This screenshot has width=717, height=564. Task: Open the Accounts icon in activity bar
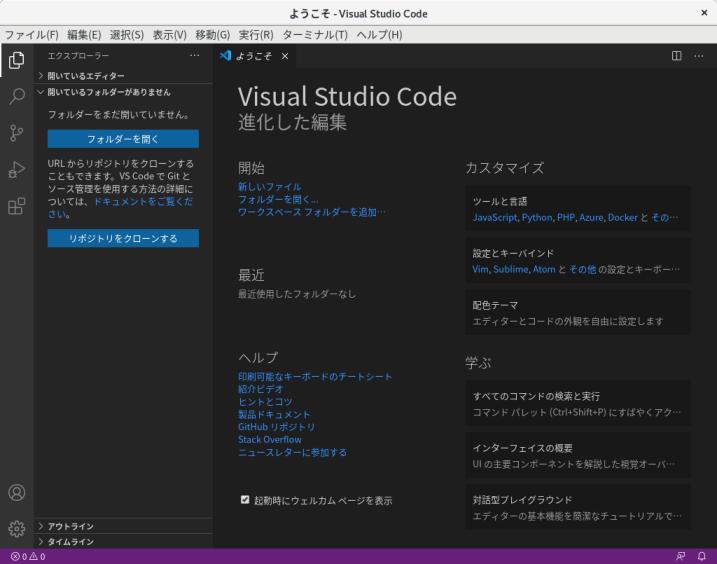pos(16,493)
